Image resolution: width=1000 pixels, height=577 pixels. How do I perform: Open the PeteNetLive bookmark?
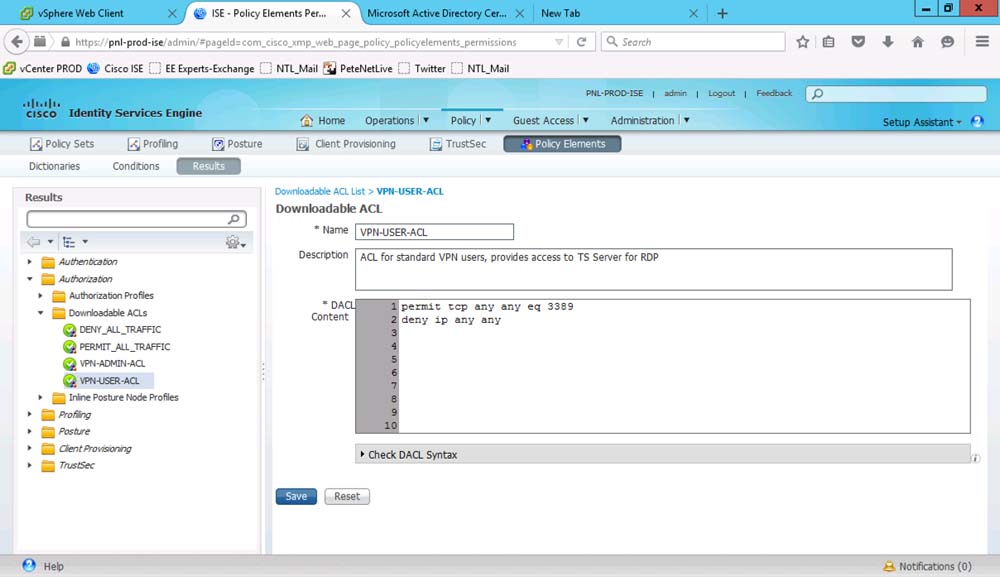click(358, 68)
